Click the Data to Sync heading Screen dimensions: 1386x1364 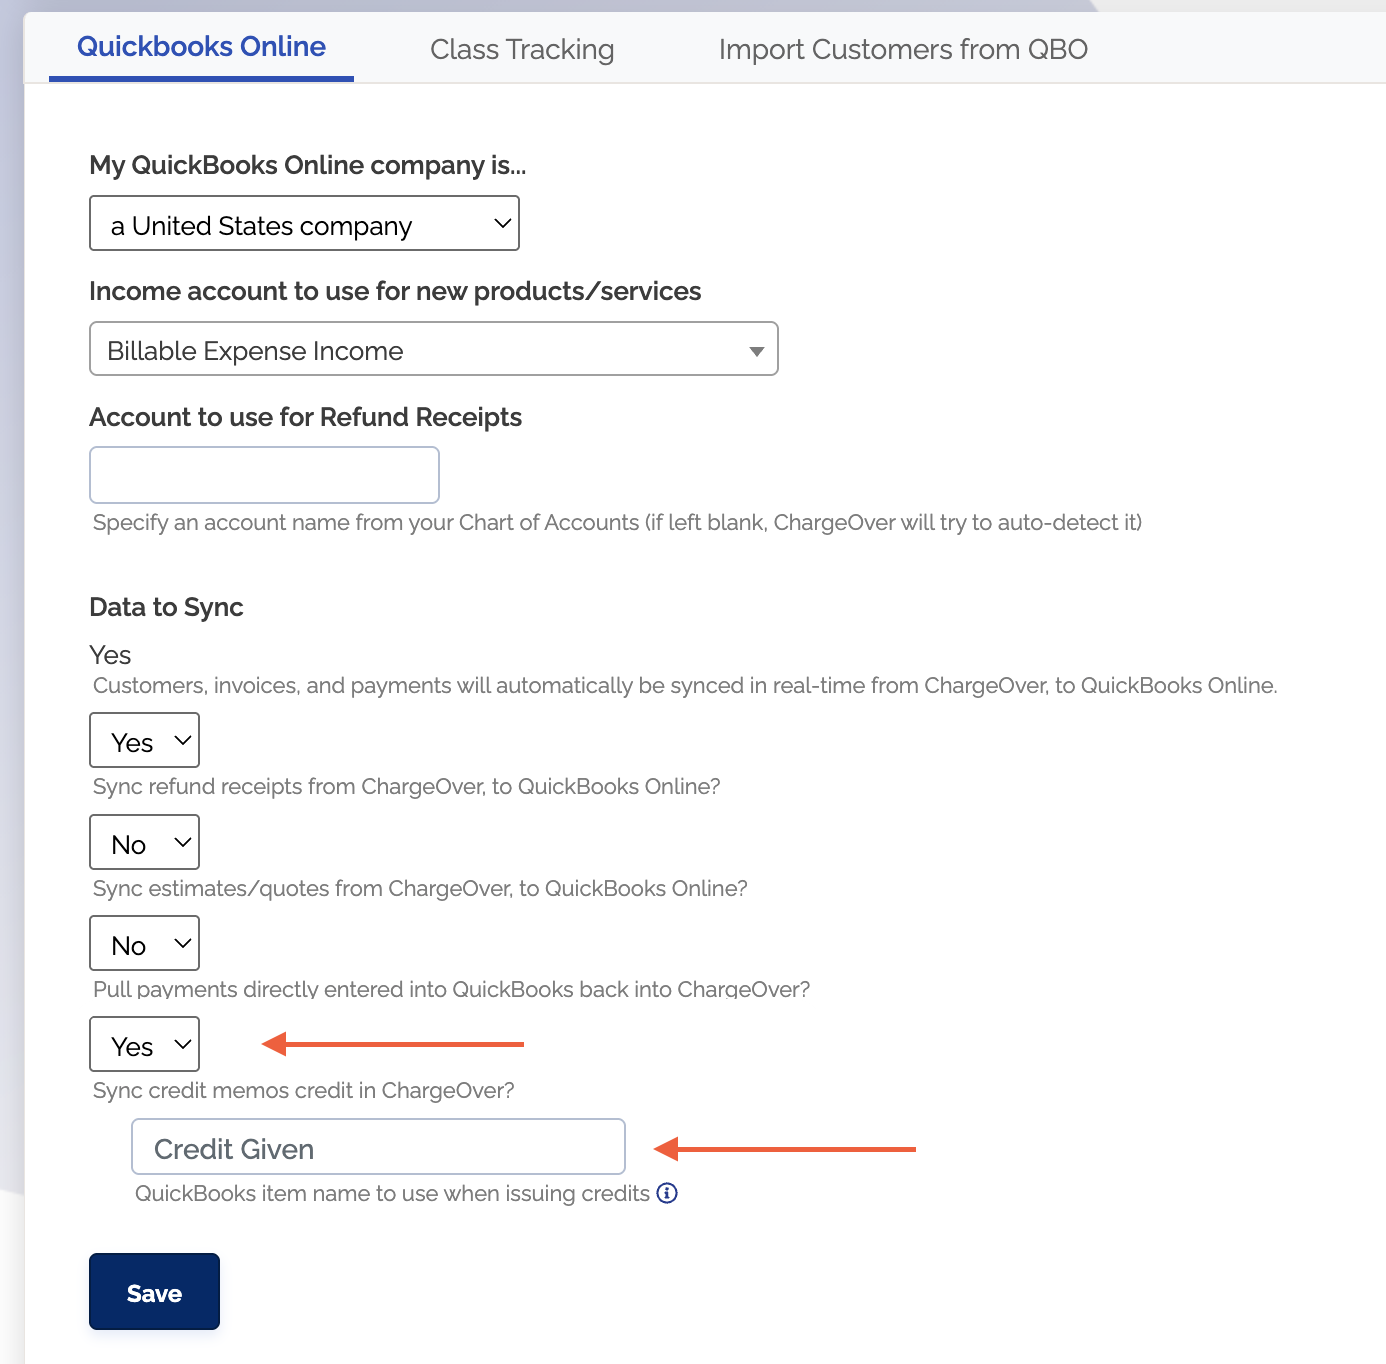tap(166, 607)
